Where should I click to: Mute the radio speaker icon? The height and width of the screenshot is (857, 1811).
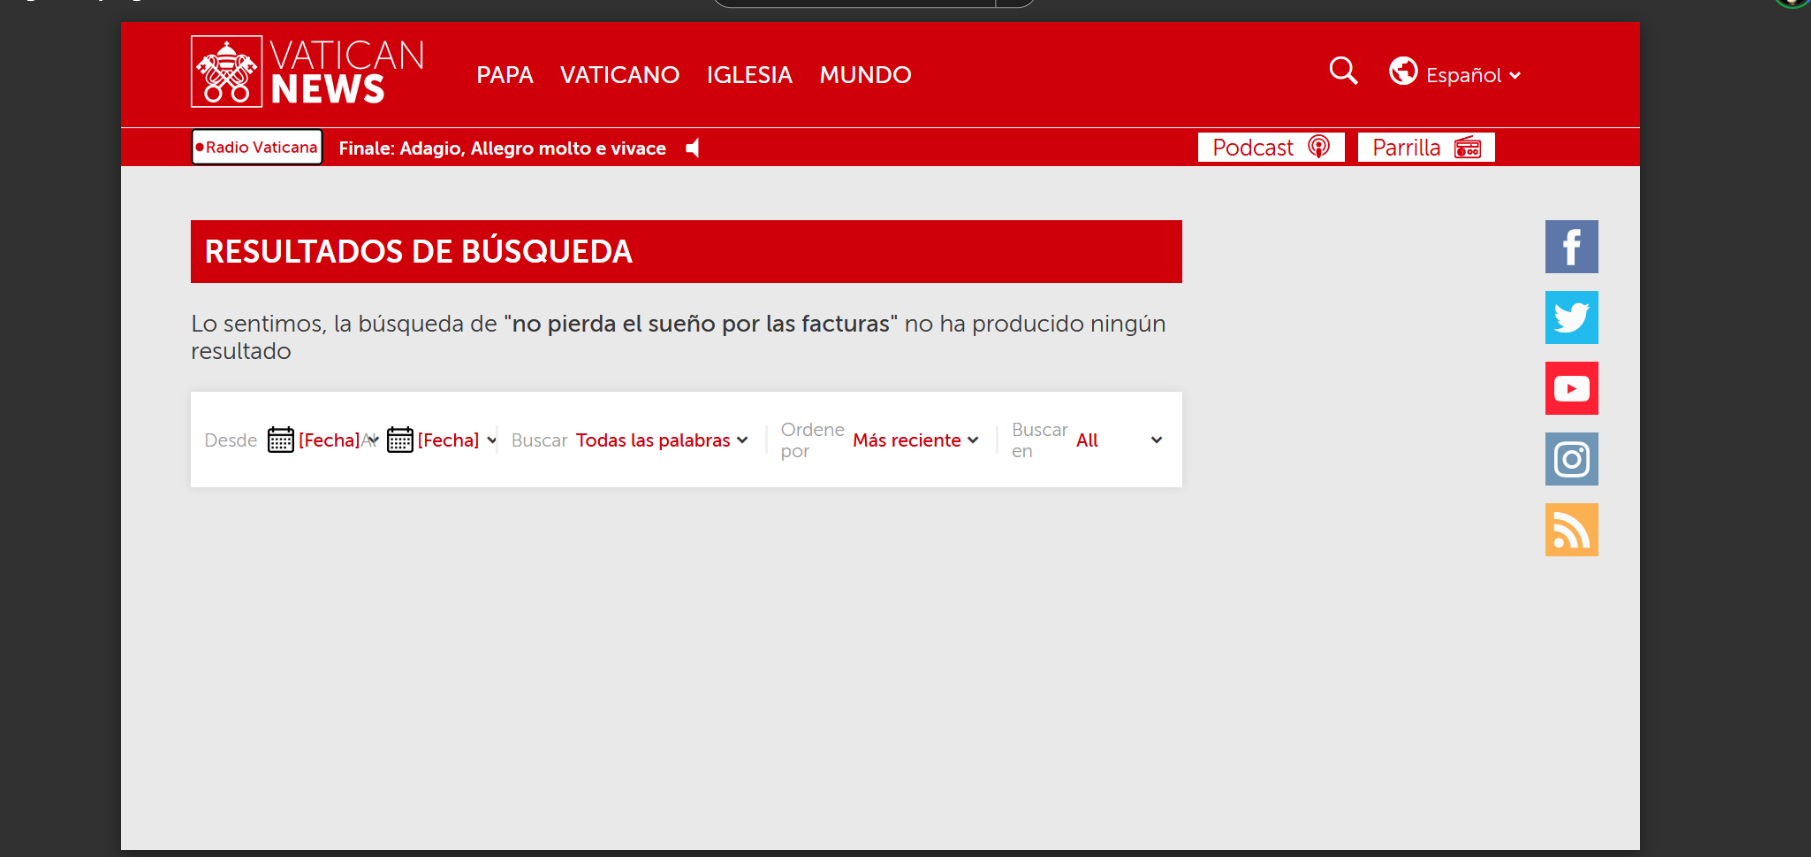(693, 148)
